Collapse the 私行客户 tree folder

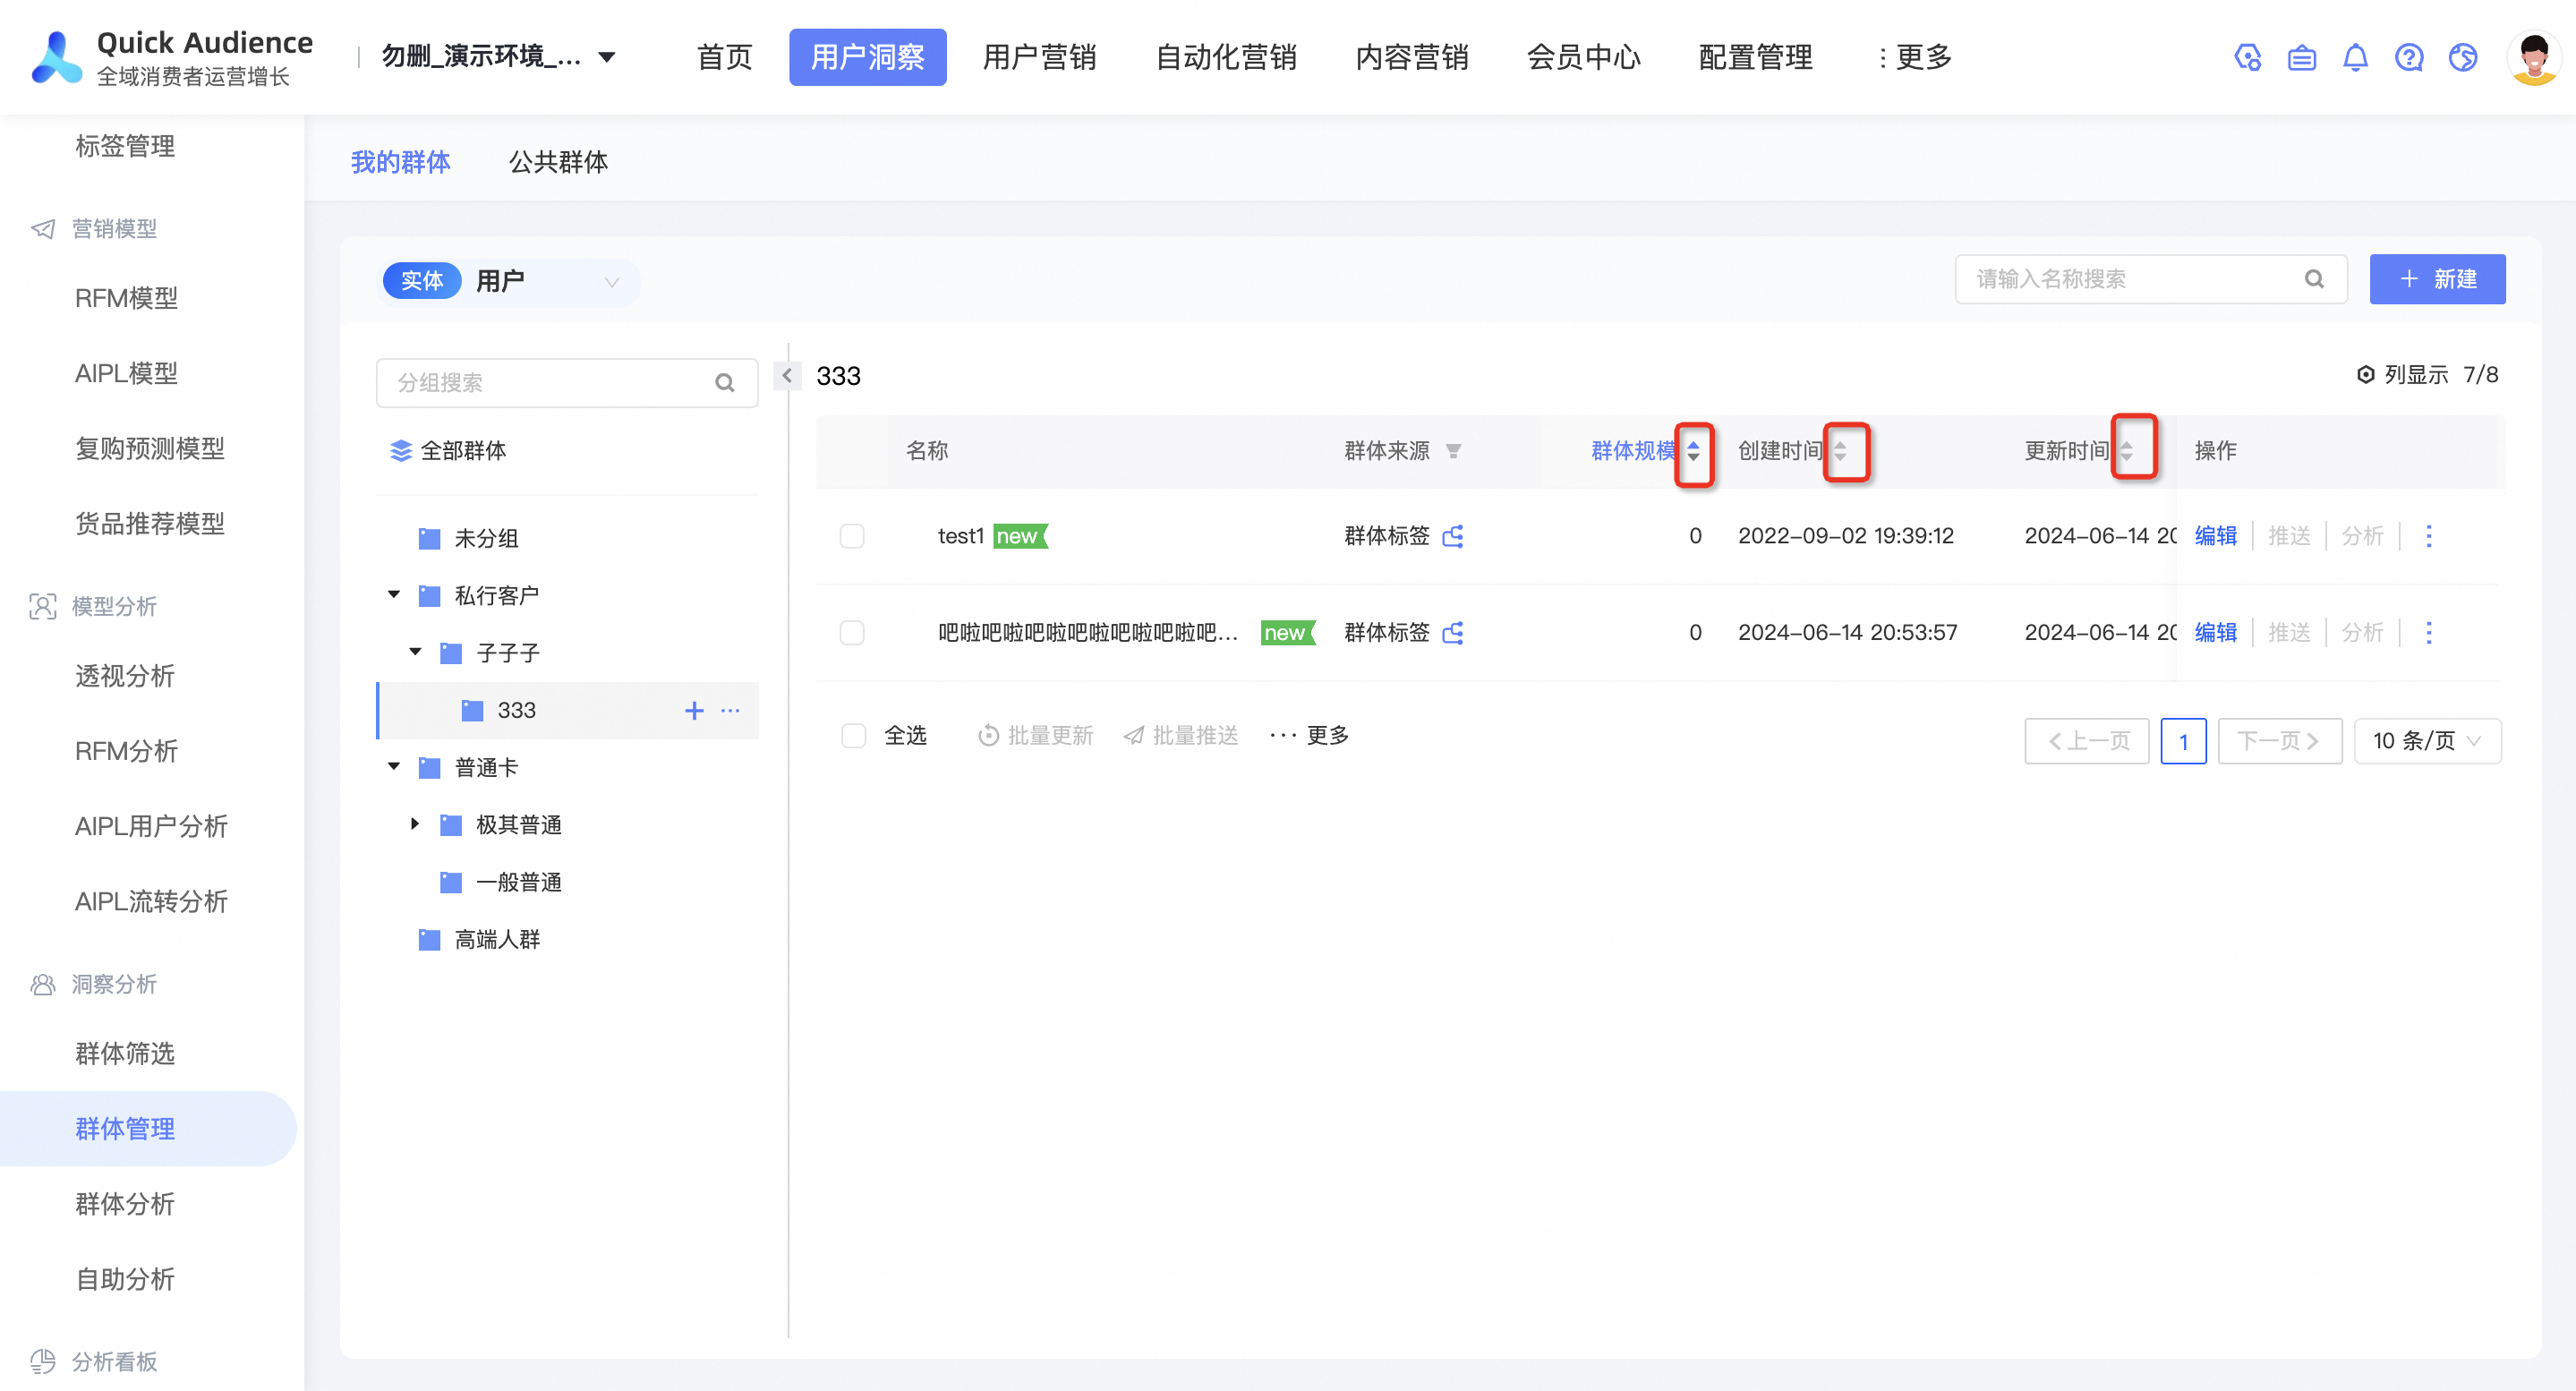click(x=394, y=595)
